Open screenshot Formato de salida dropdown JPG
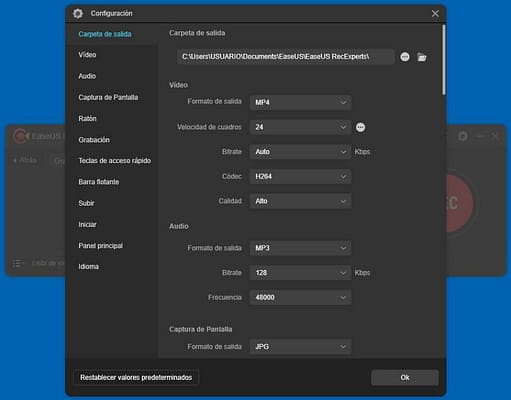Image resolution: width=511 pixels, height=400 pixels. click(x=300, y=347)
